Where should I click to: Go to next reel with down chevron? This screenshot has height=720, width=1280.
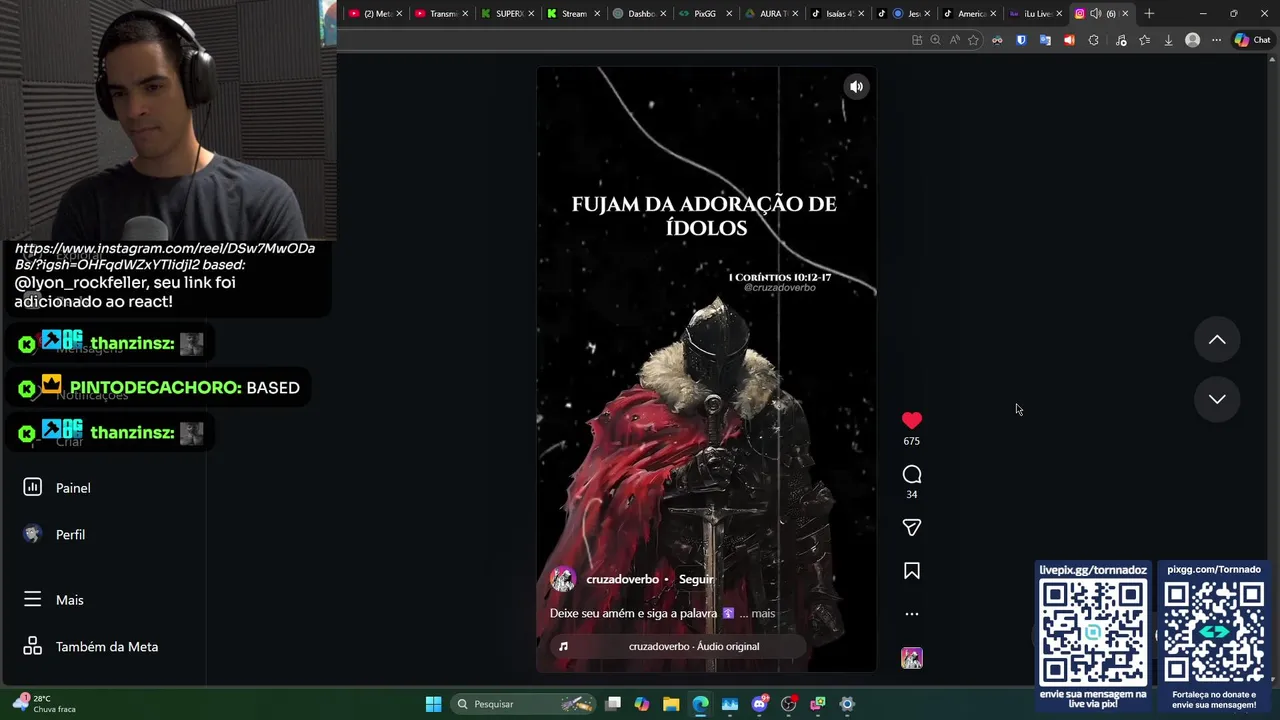pos(1217,399)
